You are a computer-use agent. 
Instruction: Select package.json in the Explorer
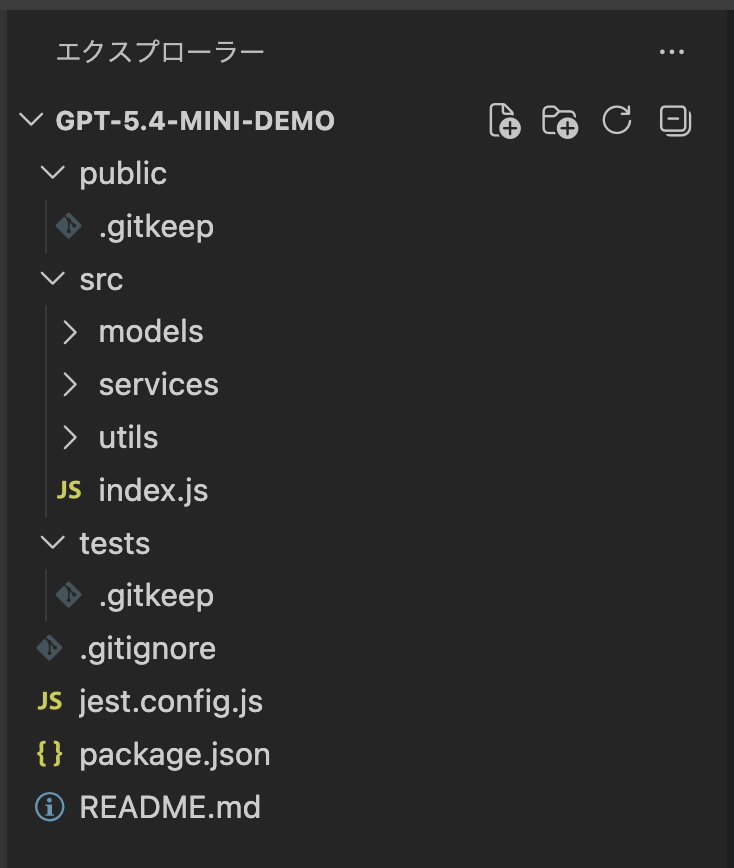point(175,754)
